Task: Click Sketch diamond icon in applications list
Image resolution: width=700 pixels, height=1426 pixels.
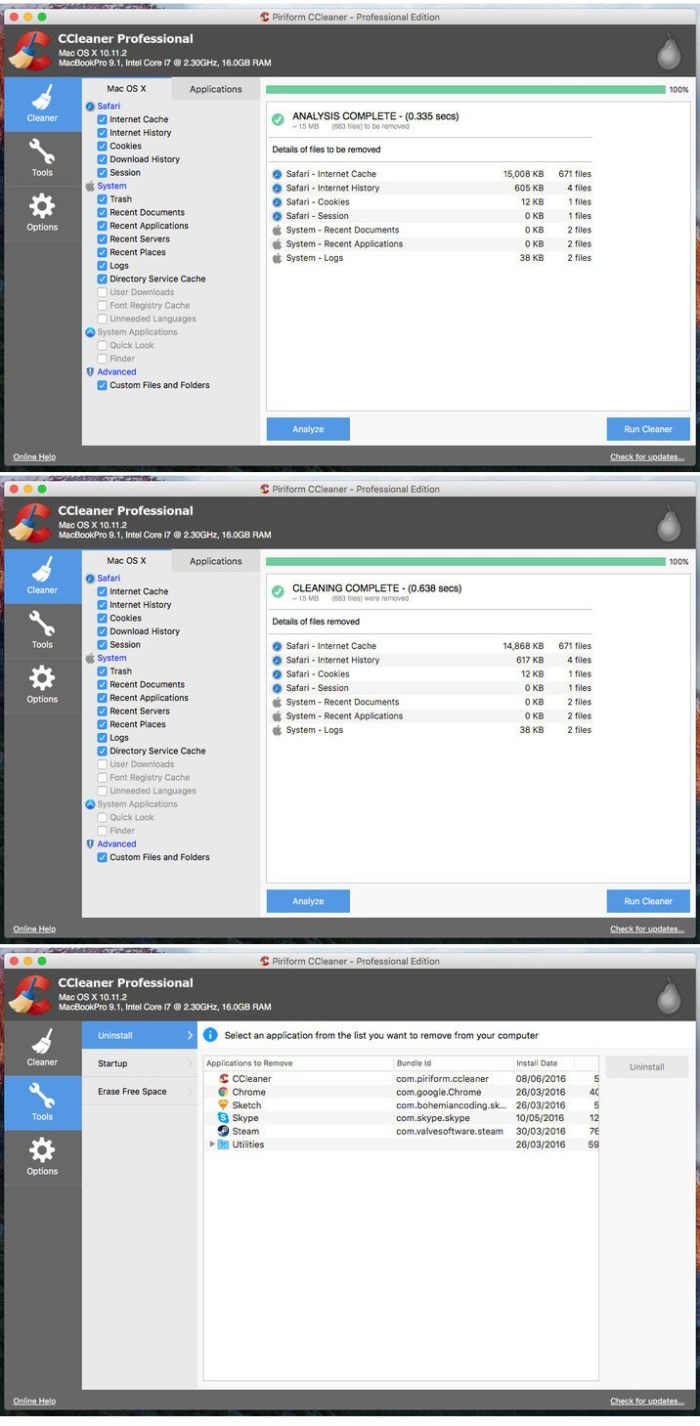Action: [224, 1105]
